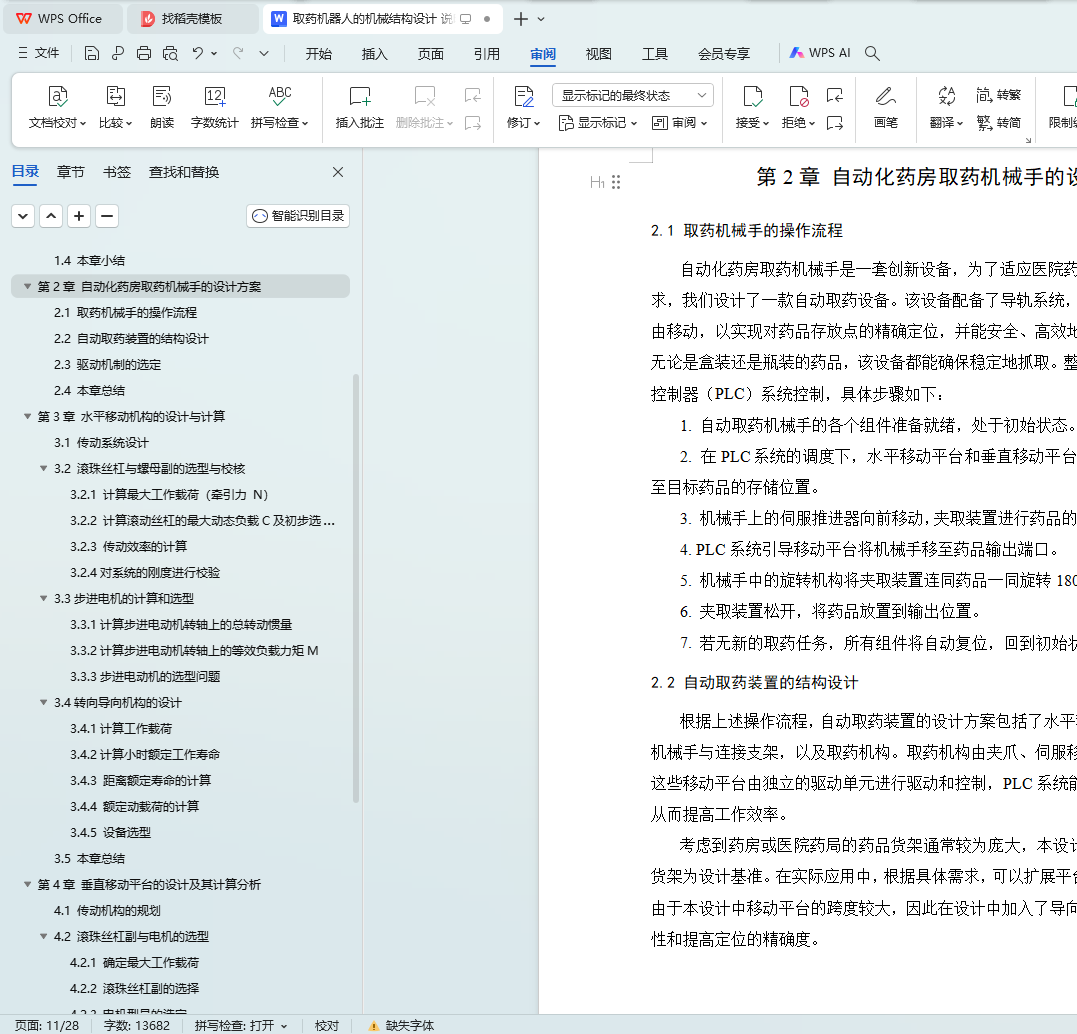Click the 字数: 13682 word count indicator

click(137, 1025)
